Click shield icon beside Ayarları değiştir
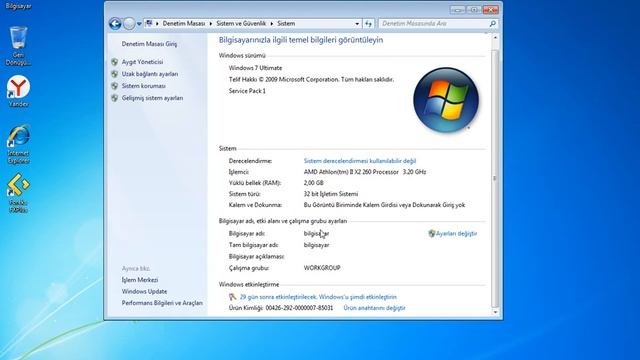The image size is (640, 360). pos(431,233)
